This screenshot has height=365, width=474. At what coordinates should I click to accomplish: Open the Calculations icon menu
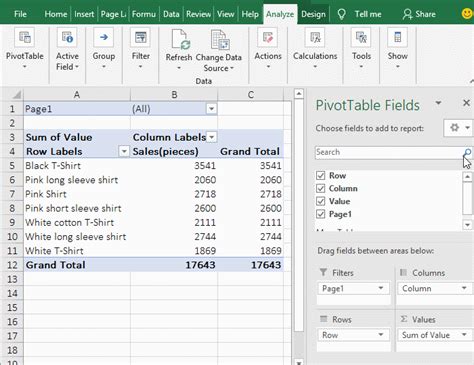click(x=315, y=38)
